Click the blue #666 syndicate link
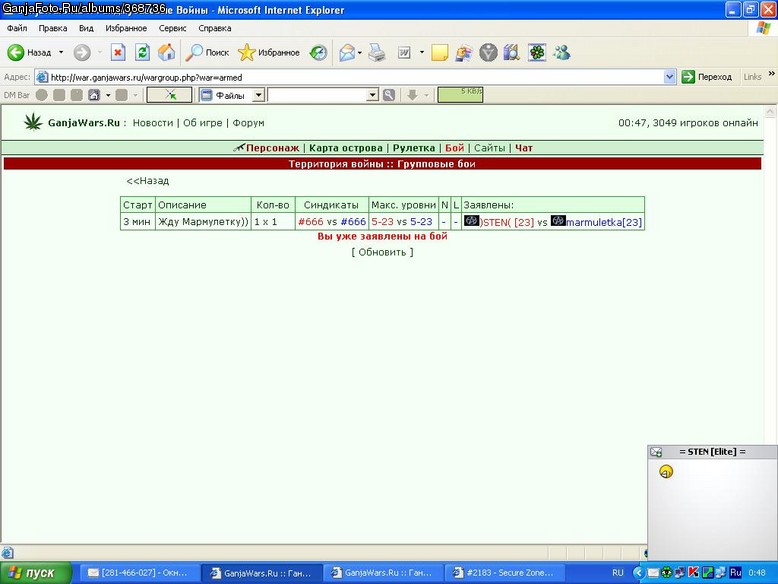This screenshot has width=778, height=584. coord(353,221)
